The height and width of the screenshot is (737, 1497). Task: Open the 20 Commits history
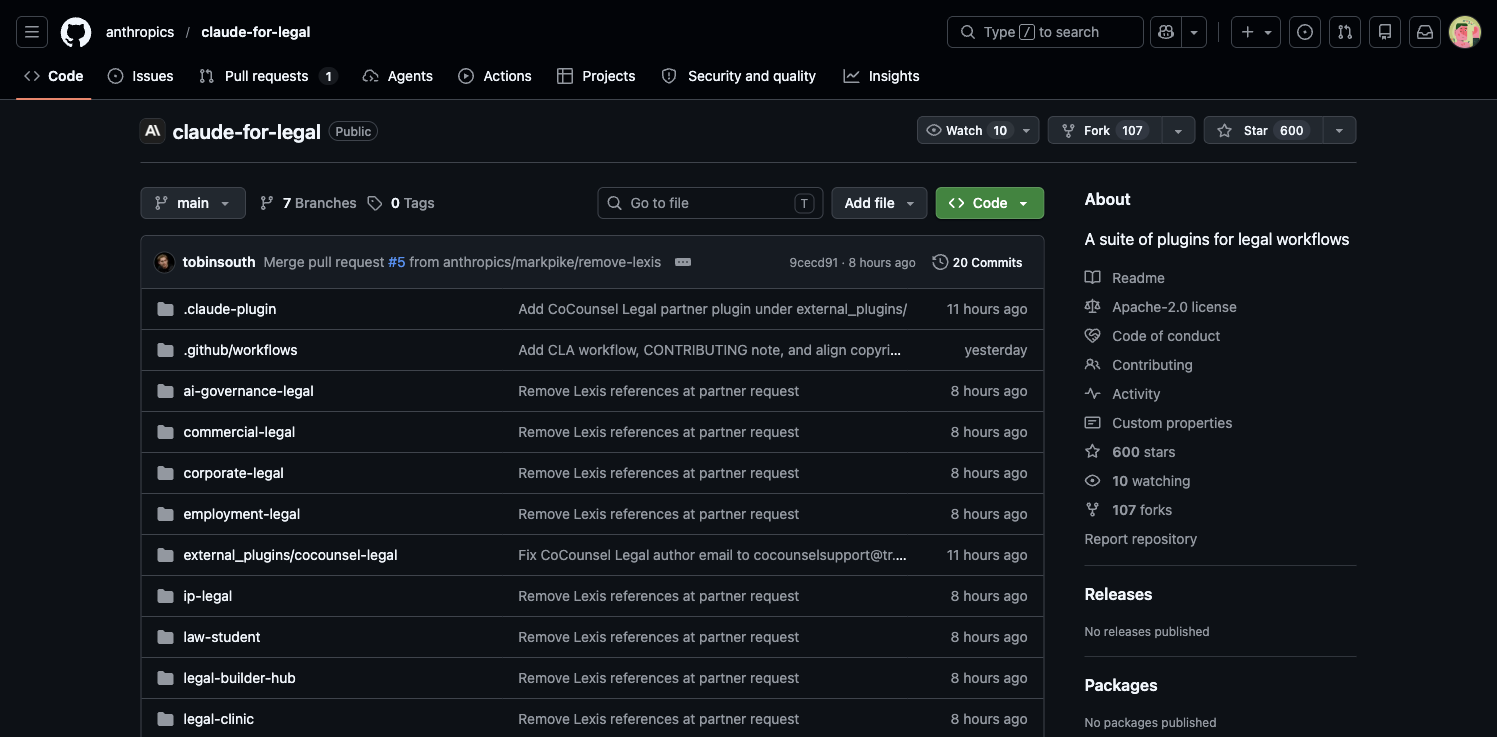977,262
